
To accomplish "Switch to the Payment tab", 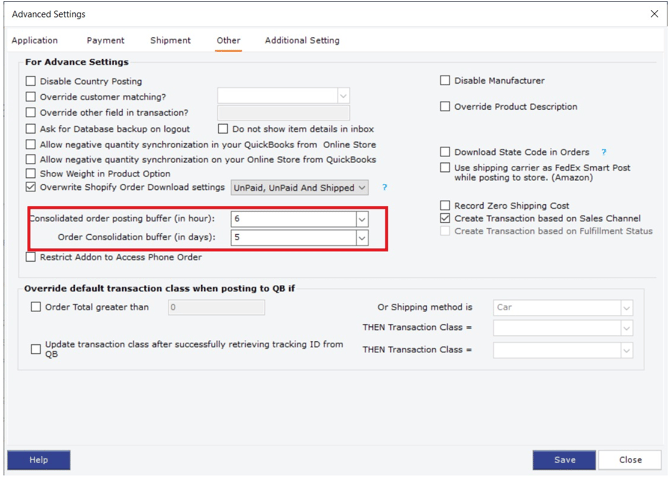I will point(105,41).
